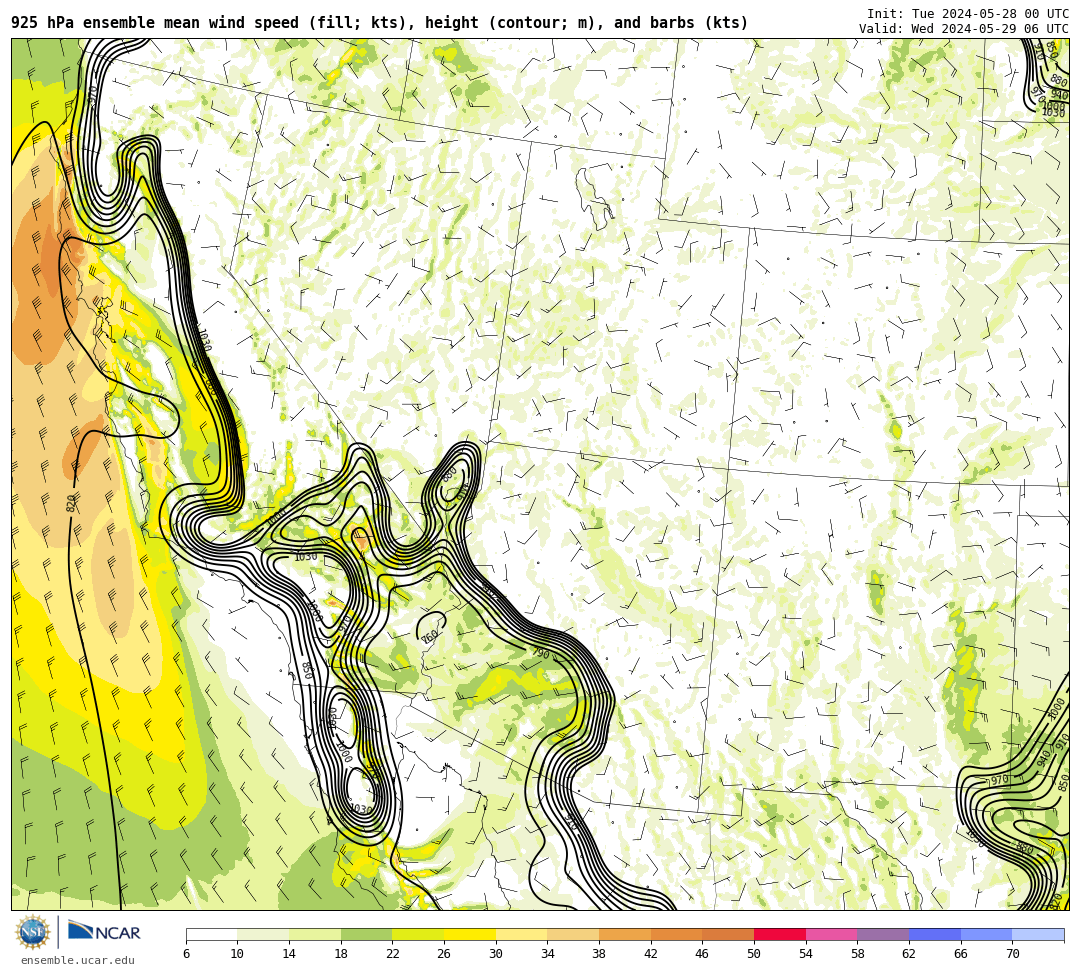Click the red 50-54 kts color swatch

tap(780, 934)
